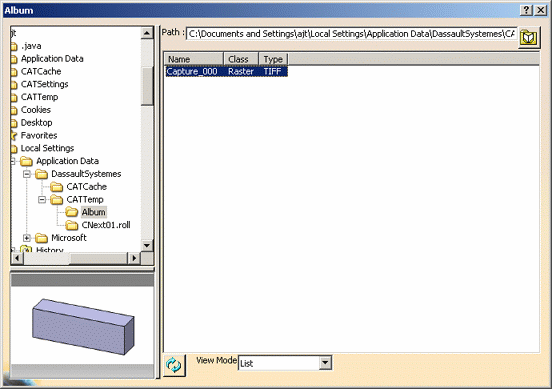Expand the Microsoft folder node

point(27,238)
